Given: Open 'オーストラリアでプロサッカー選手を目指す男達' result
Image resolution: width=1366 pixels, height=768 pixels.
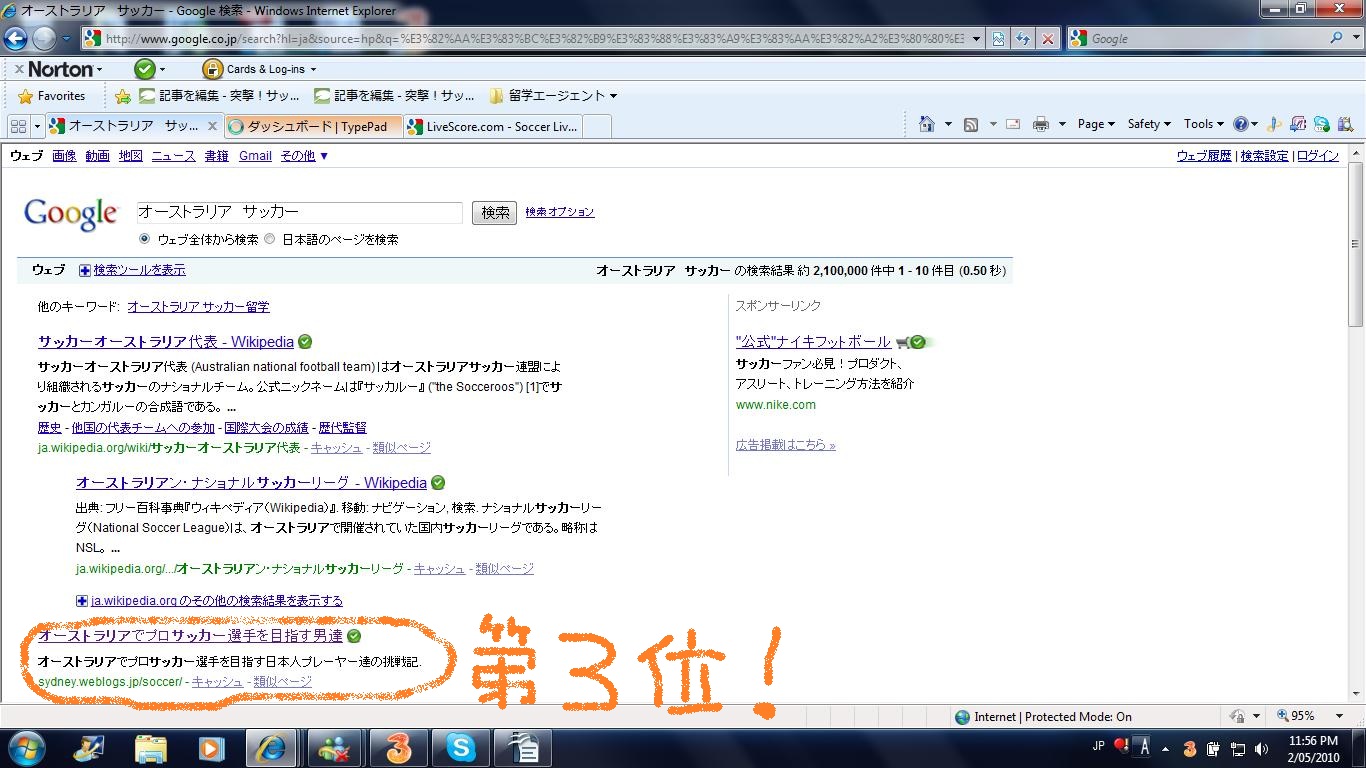Looking at the screenshot, I should [190, 636].
